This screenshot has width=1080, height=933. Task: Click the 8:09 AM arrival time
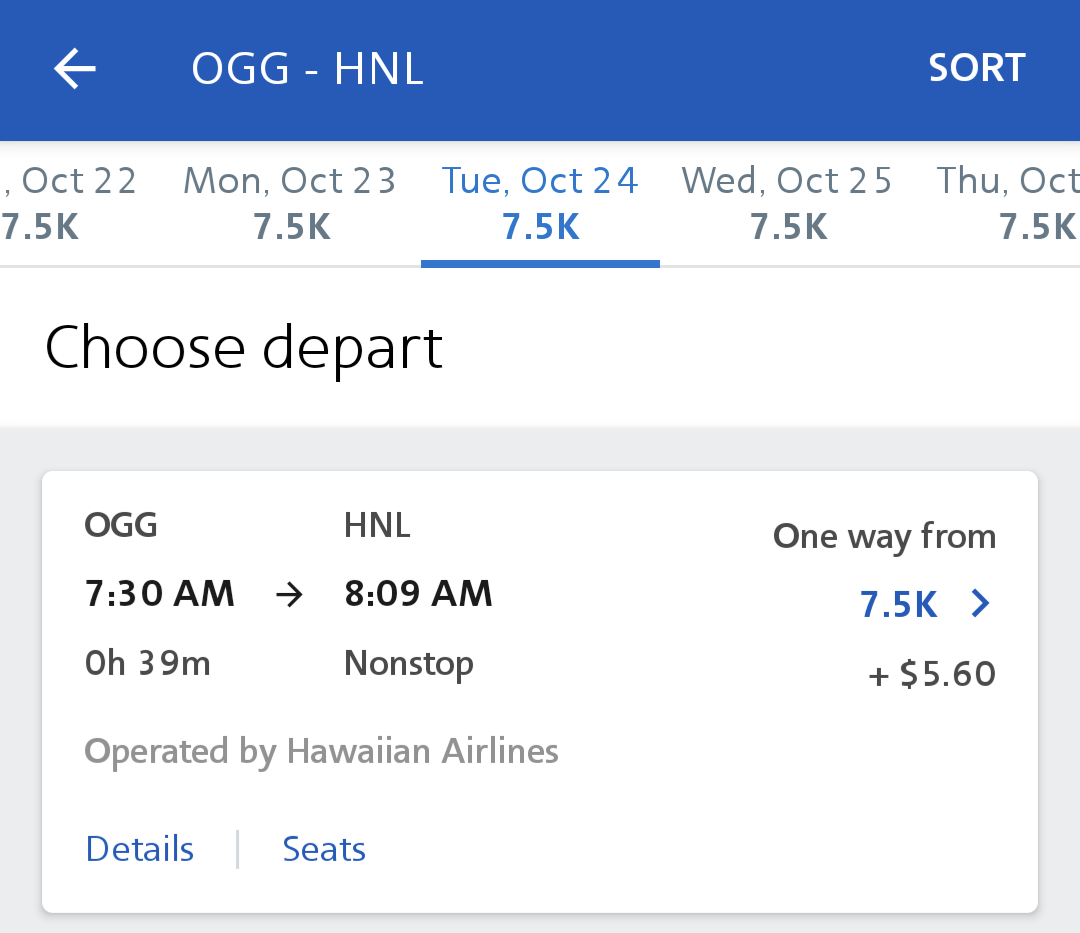[418, 594]
